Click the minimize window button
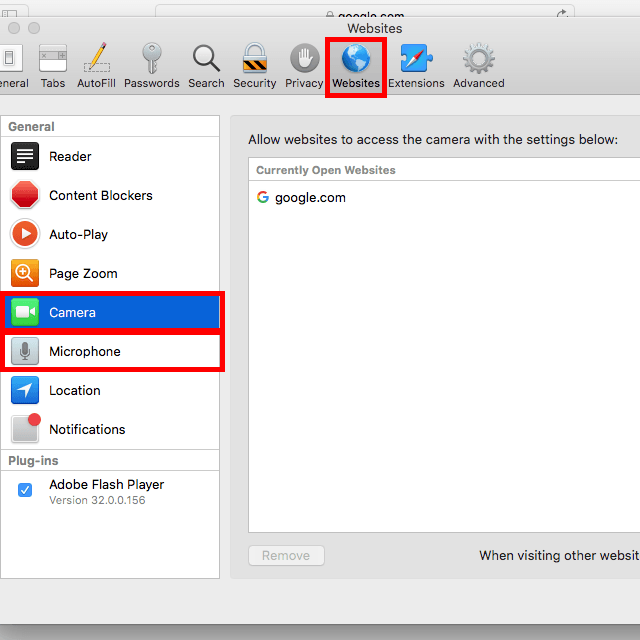The height and width of the screenshot is (640, 640). point(14,28)
